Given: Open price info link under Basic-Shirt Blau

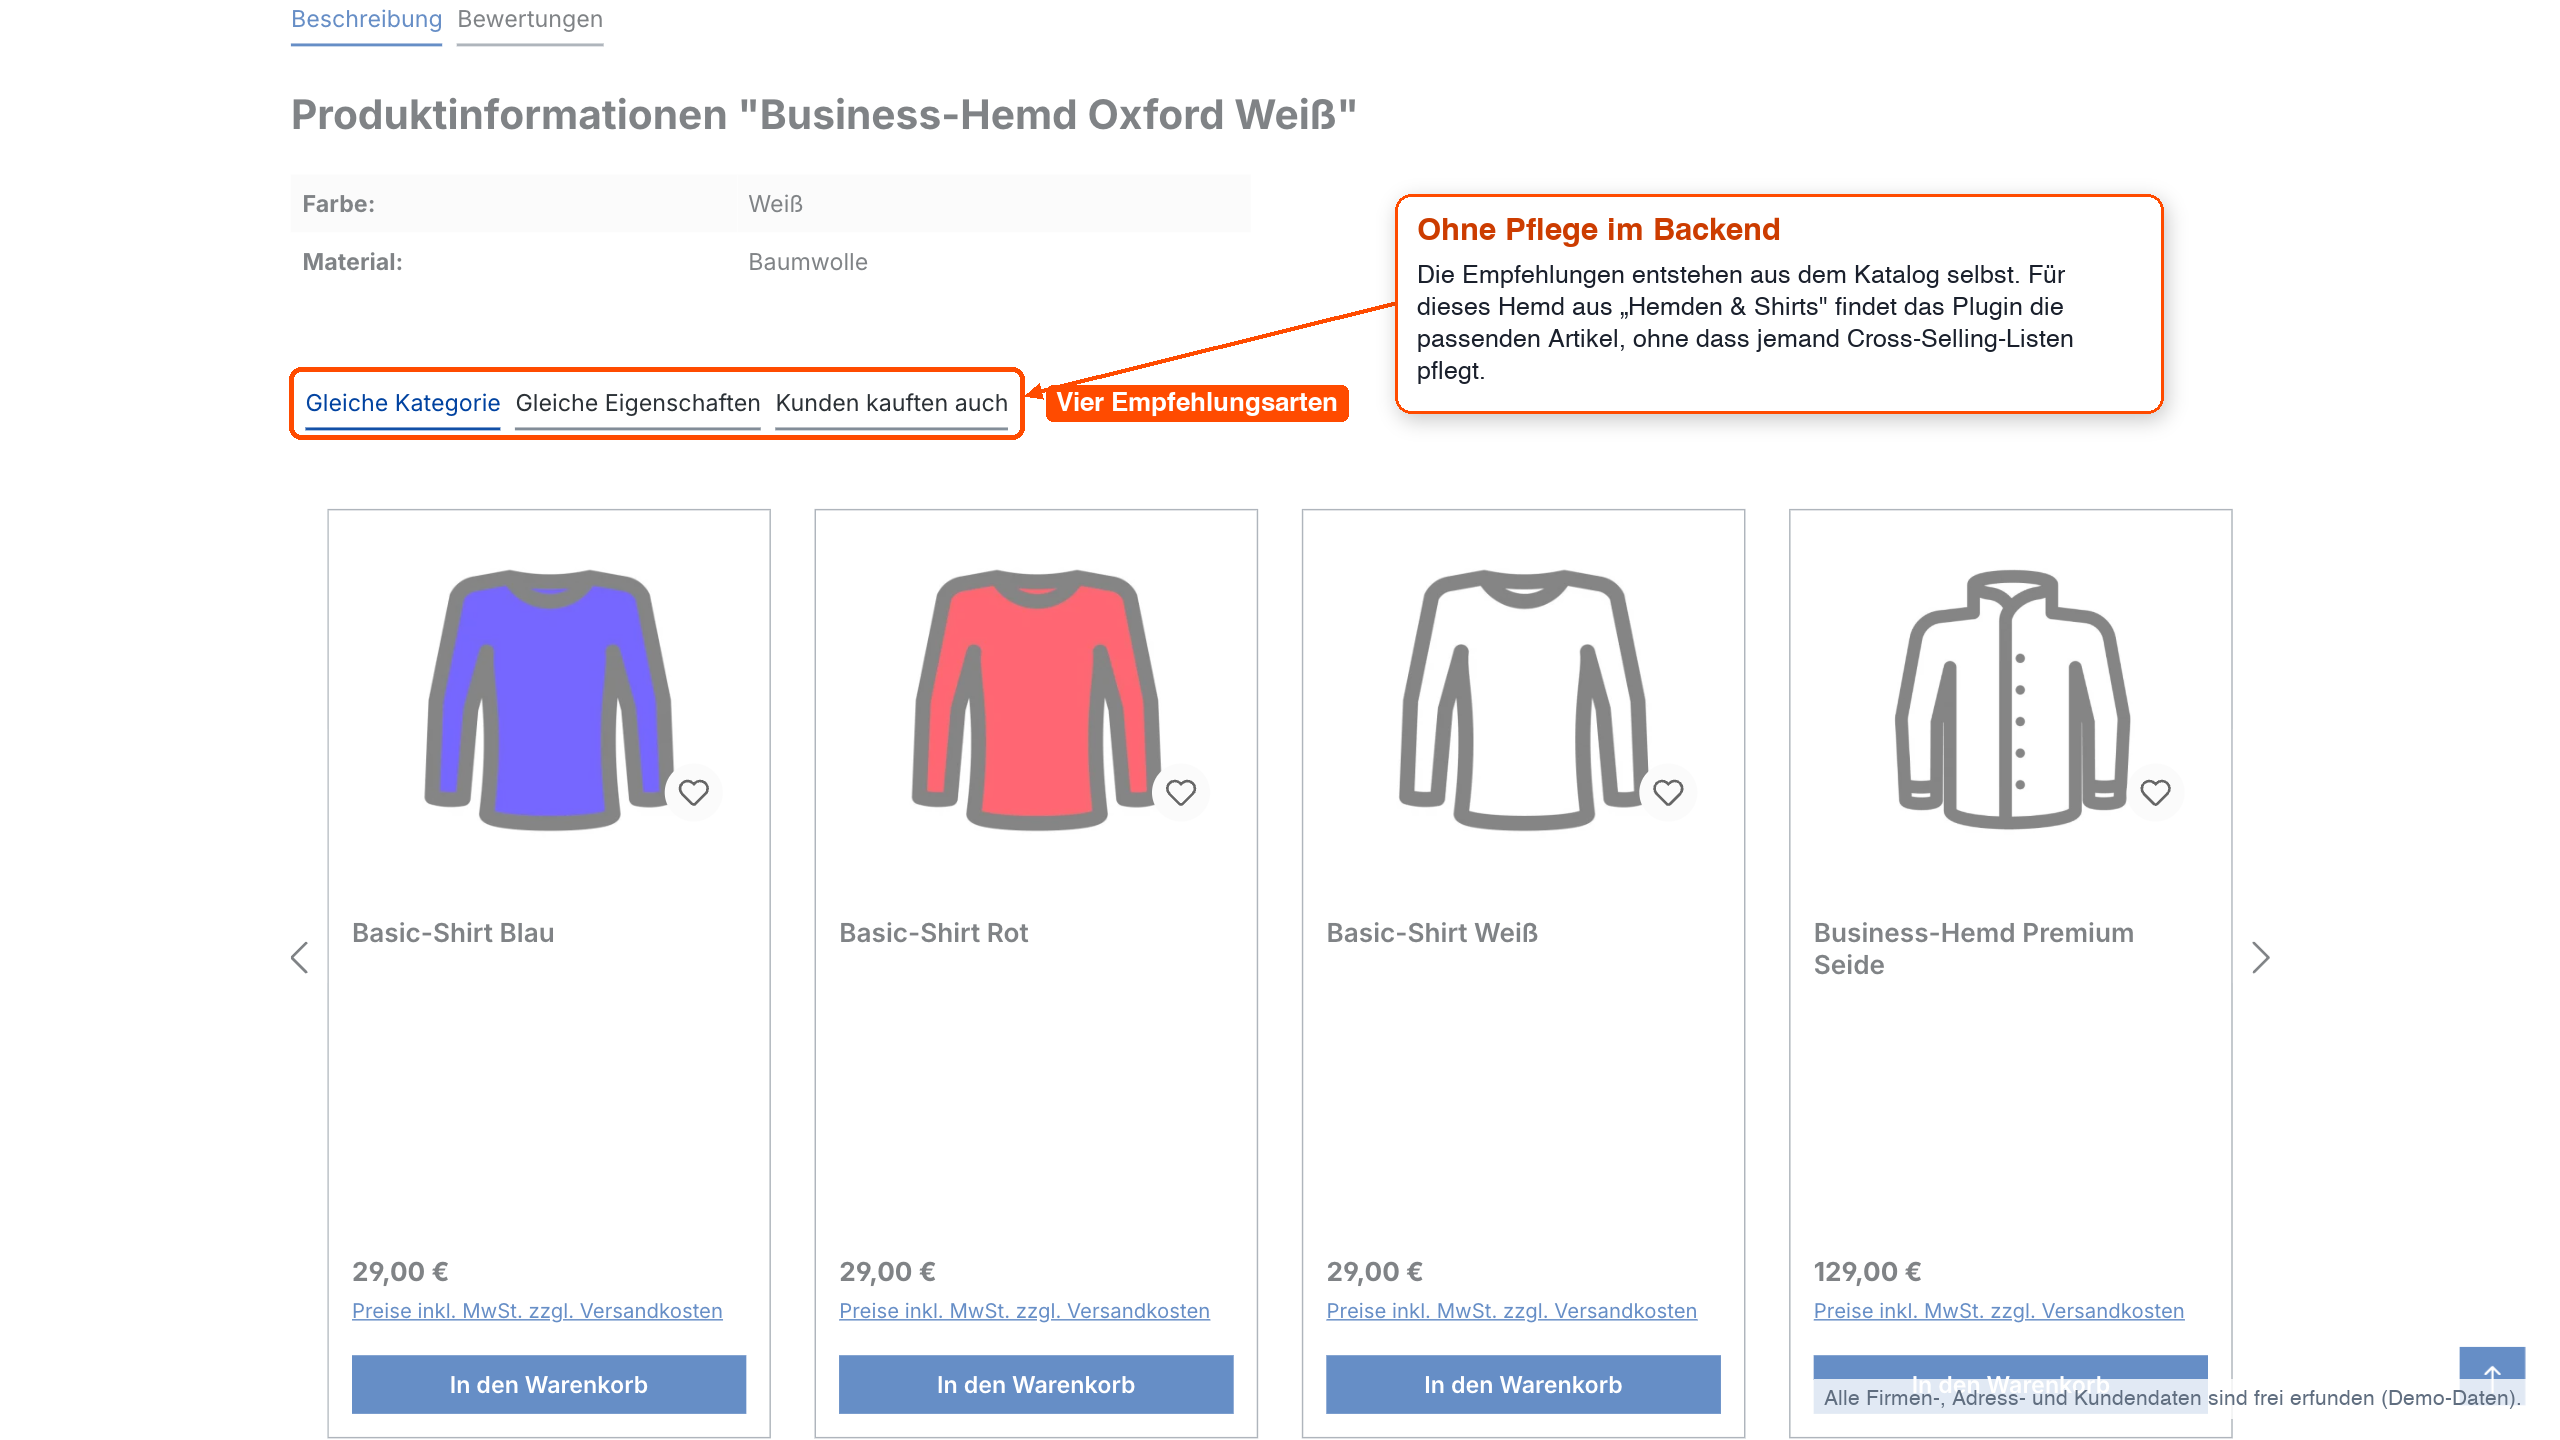Looking at the screenshot, I should click(537, 1310).
